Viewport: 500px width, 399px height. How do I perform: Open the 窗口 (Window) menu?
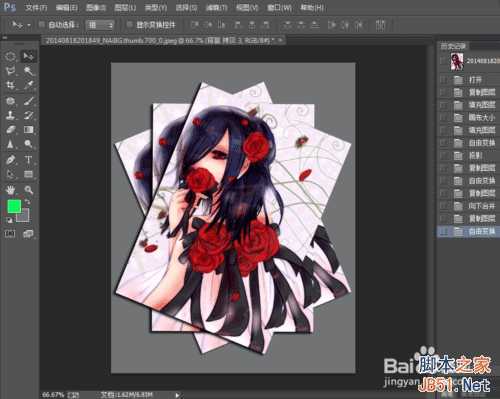coord(279,7)
